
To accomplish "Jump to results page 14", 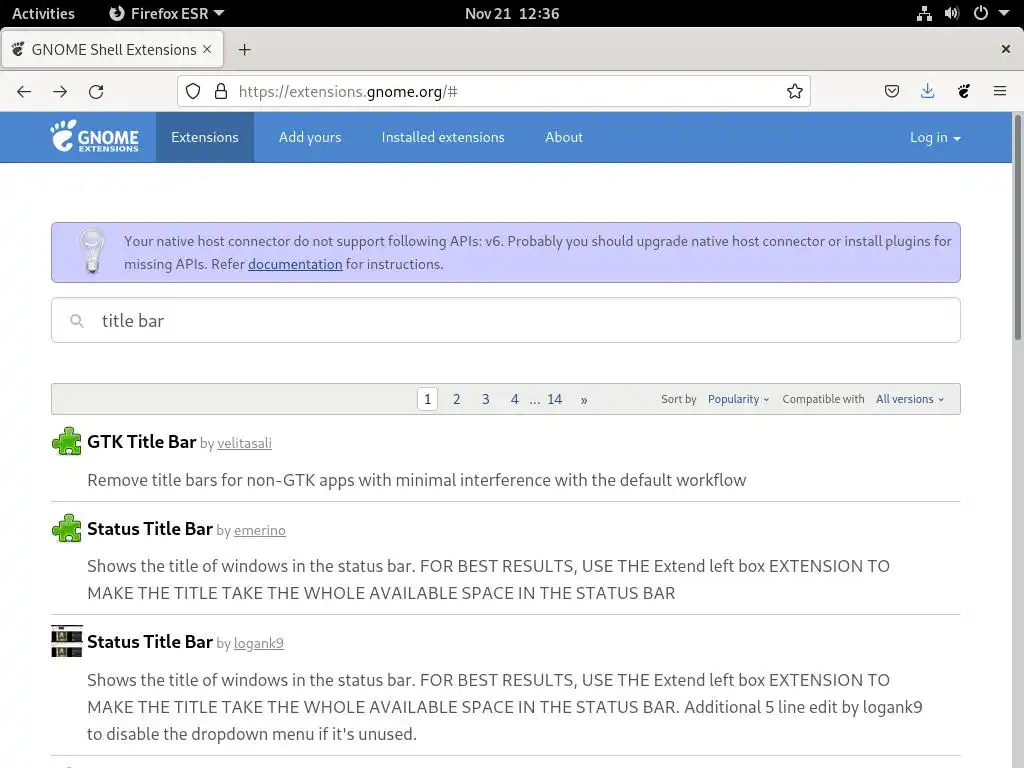I will click(x=554, y=399).
